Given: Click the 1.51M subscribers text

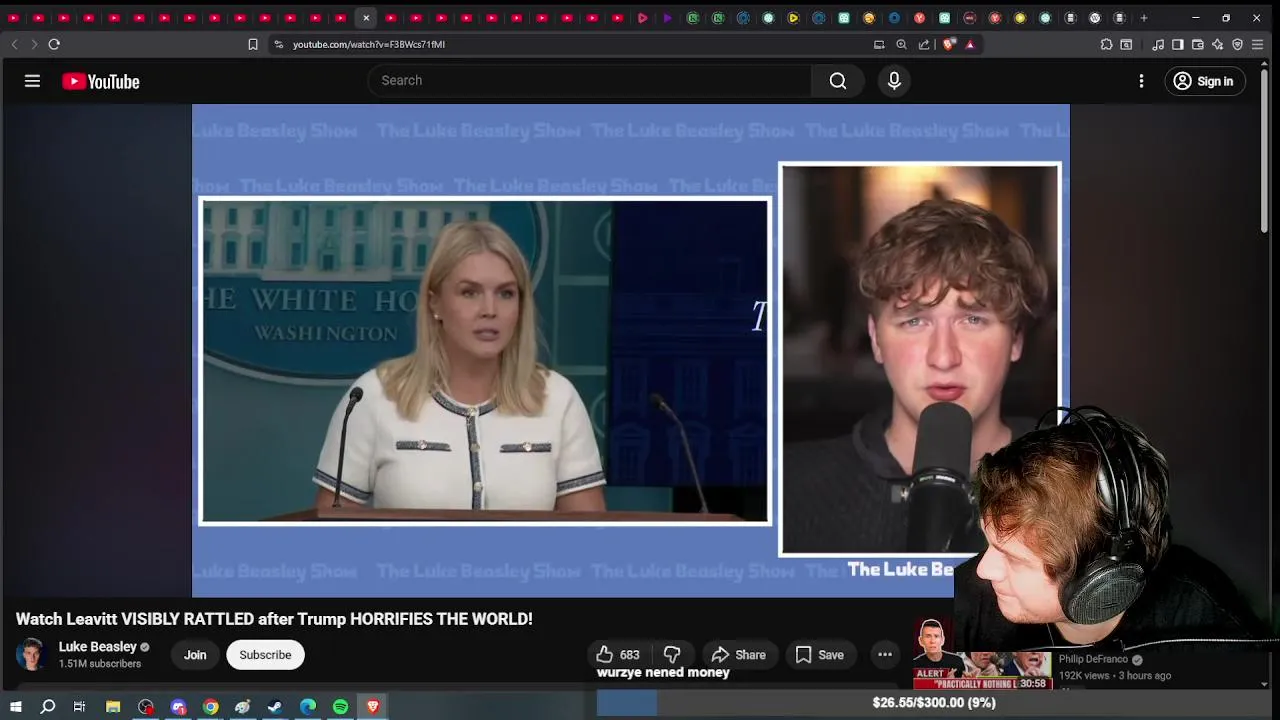Looking at the screenshot, I should pos(100,664).
